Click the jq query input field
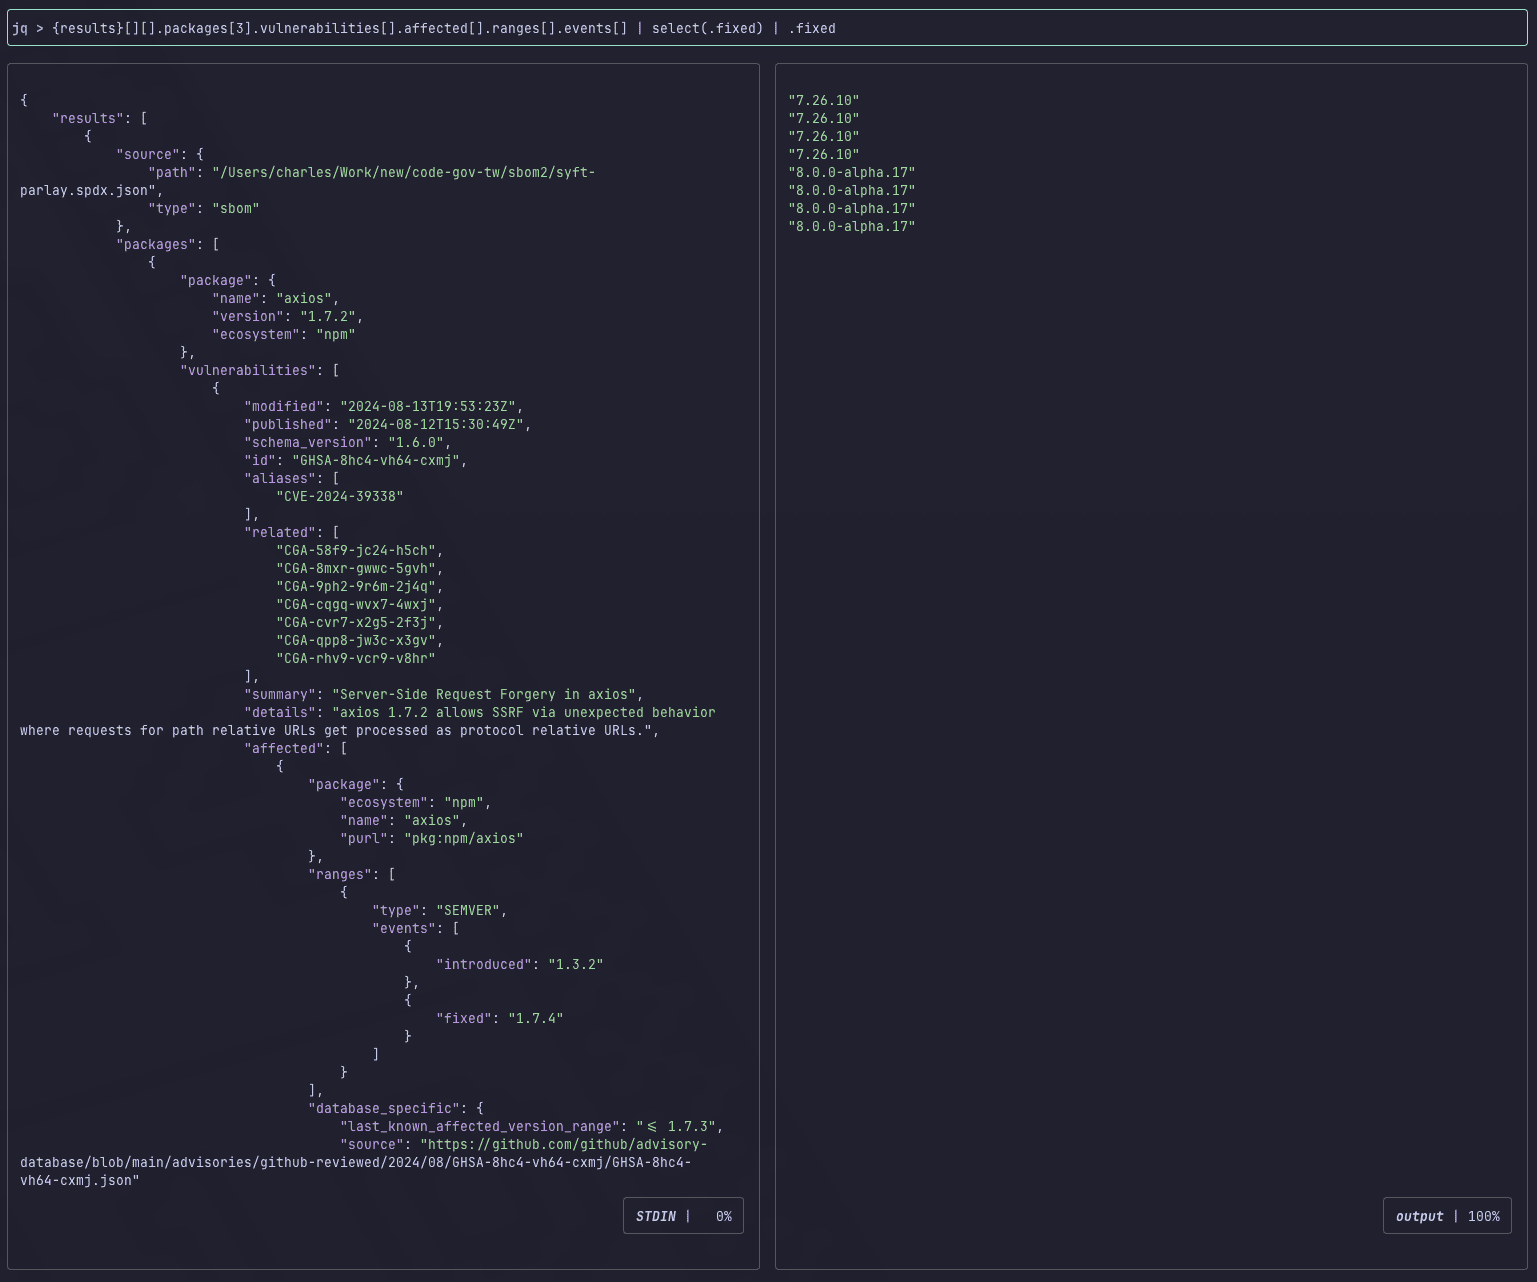 coord(768,28)
